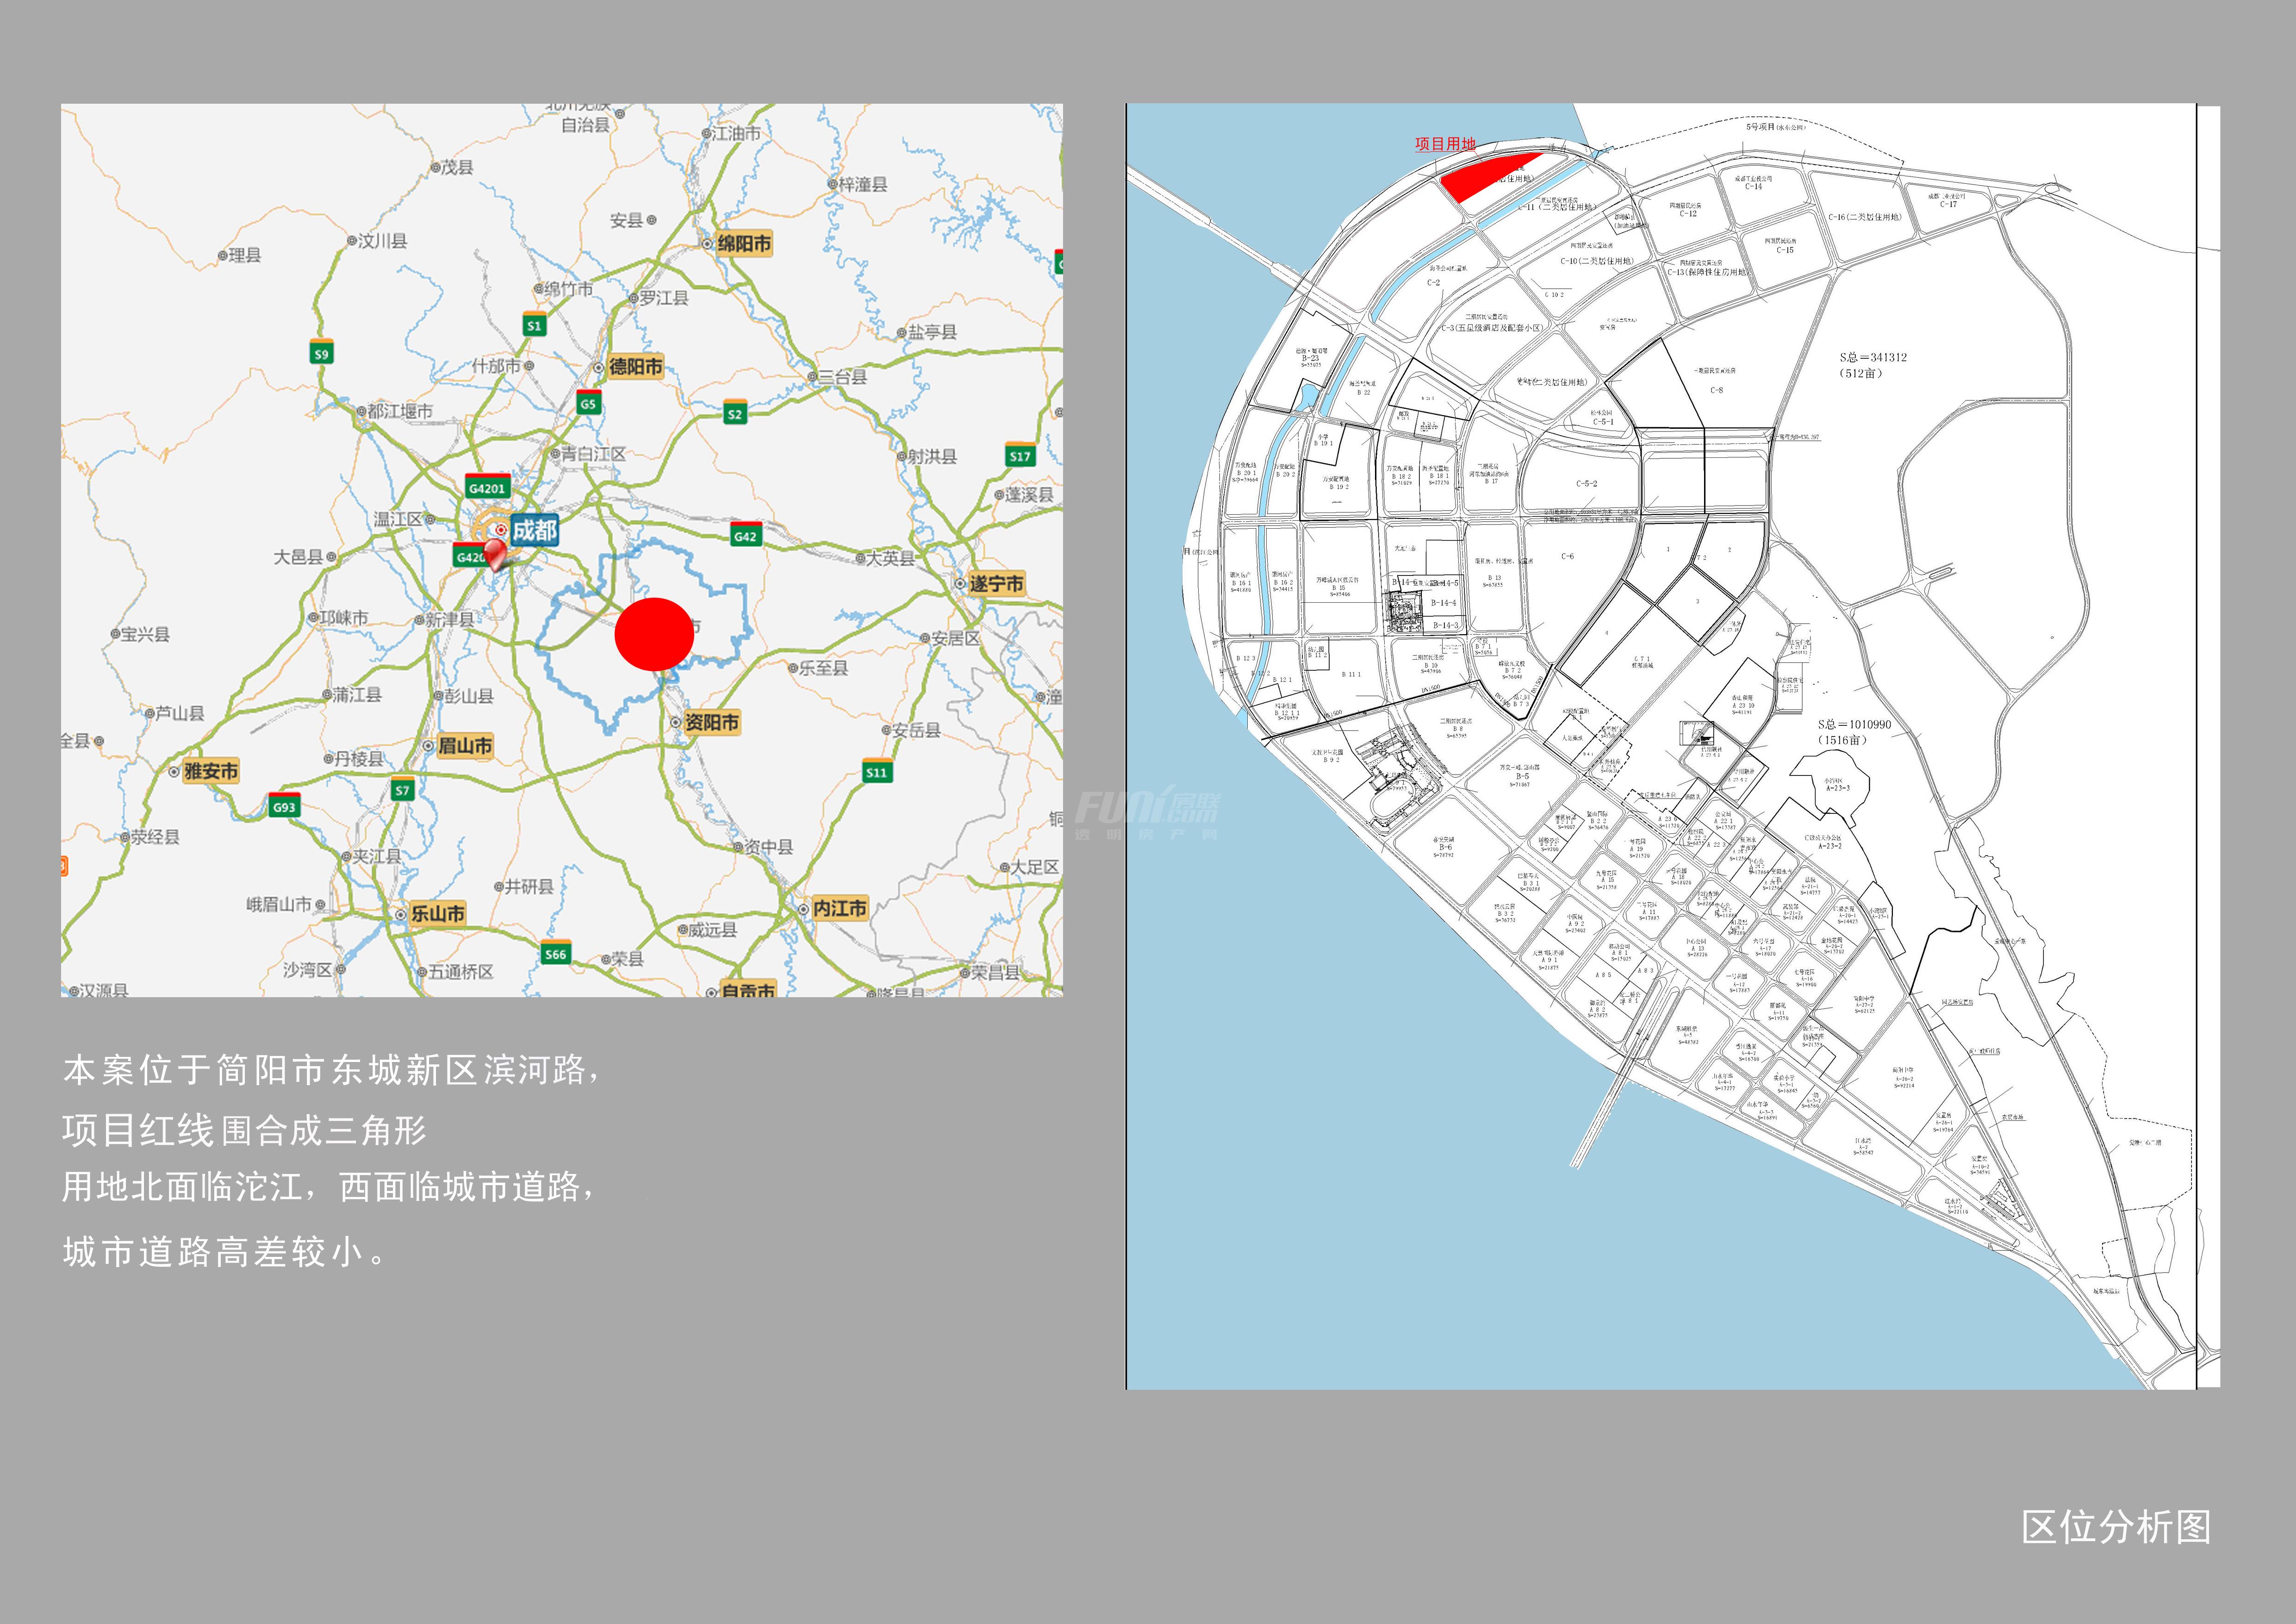The width and height of the screenshot is (2296, 1624).
Task: Select the 雅安市 city label
Action: click(x=211, y=771)
